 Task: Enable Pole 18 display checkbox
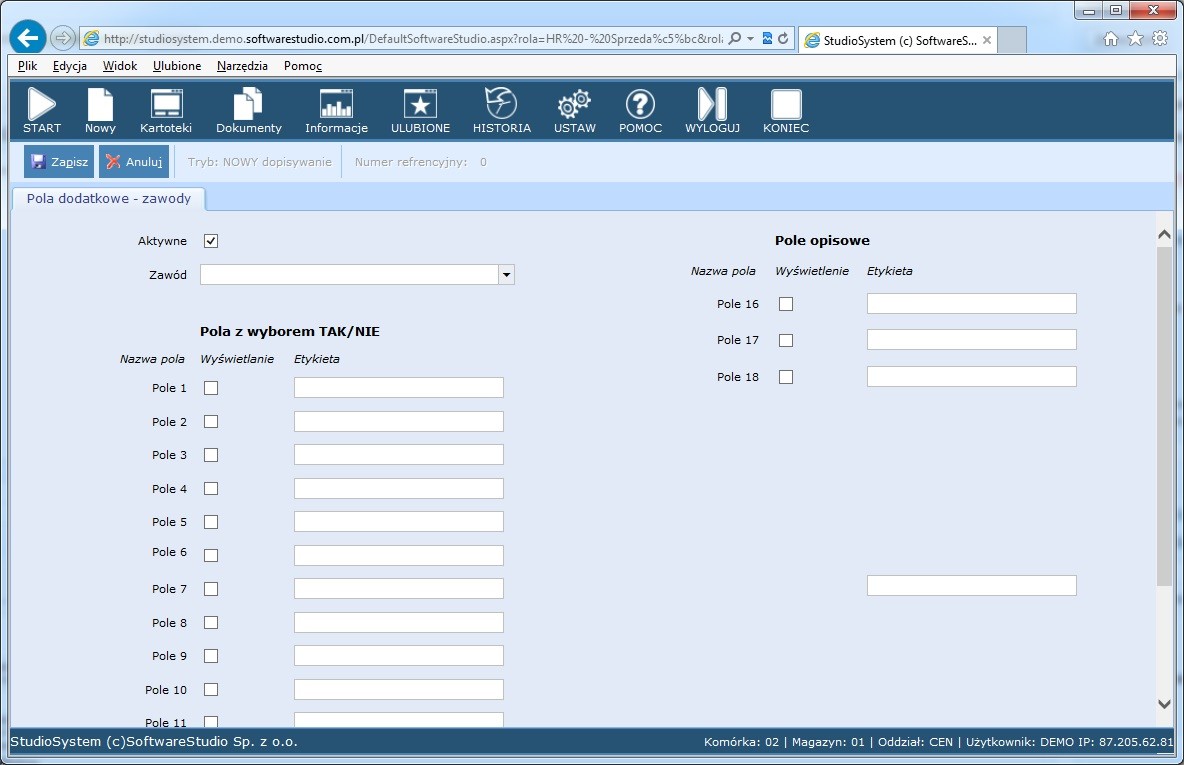(786, 377)
